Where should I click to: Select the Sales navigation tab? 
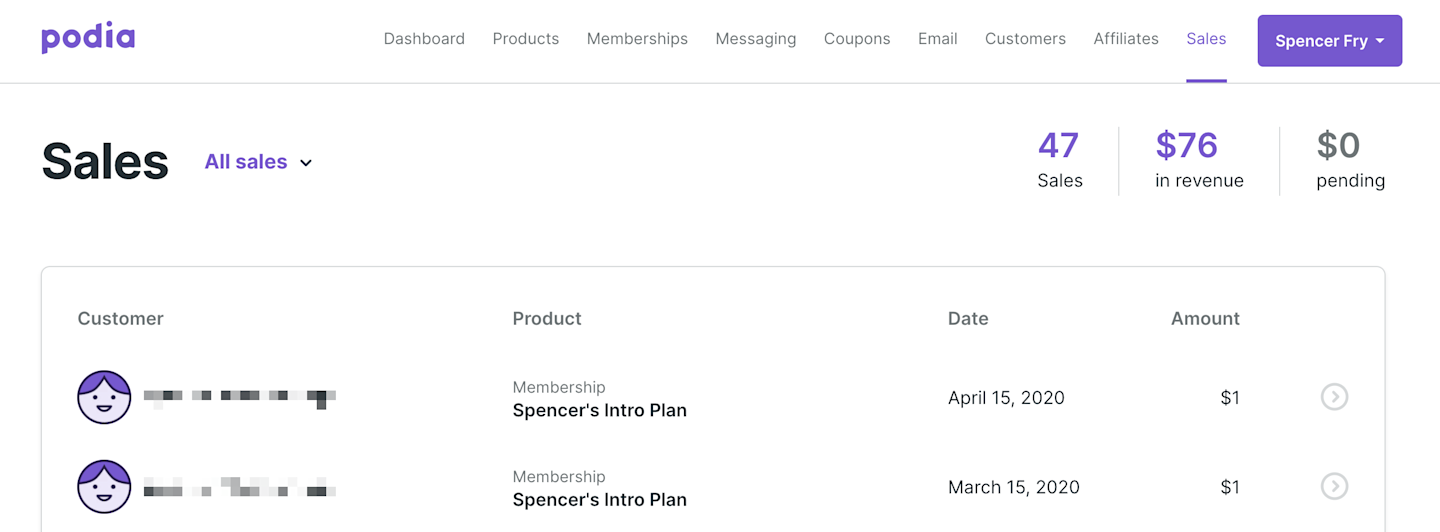click(x=1206, y=39)
